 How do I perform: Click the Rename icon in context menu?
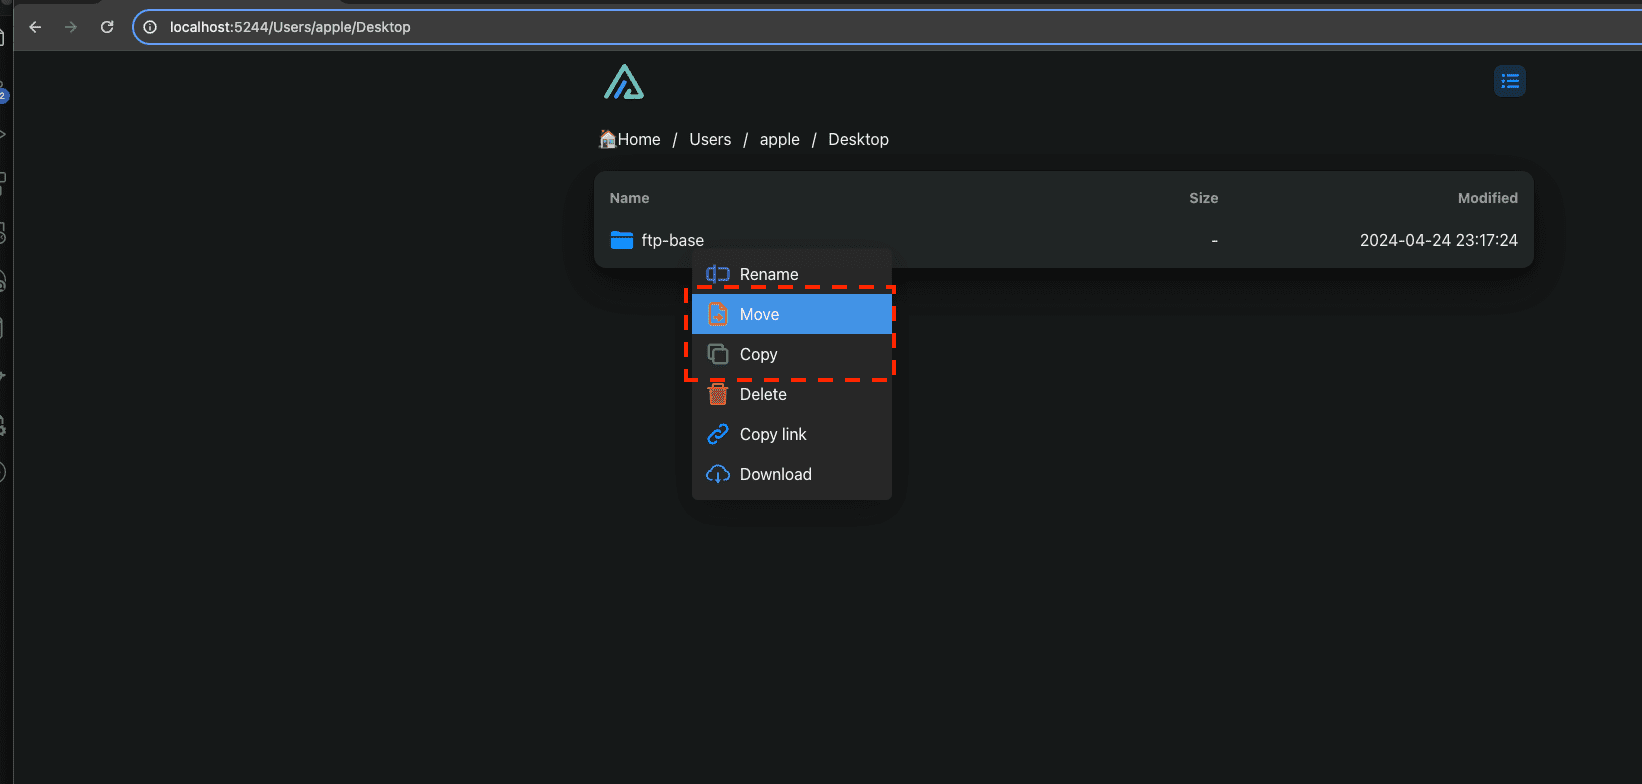[718, 274]
